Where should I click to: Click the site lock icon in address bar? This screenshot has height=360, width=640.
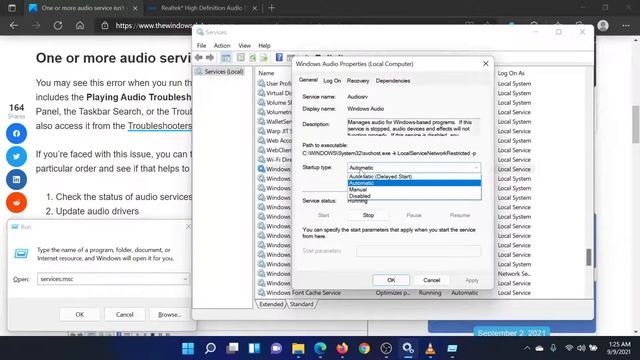point(105,25)
